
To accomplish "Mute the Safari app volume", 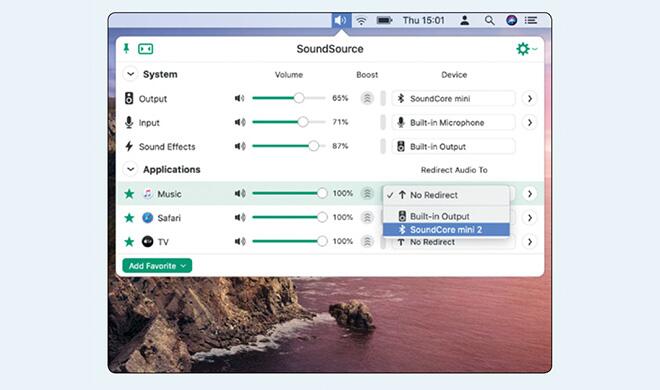I will click(x=240, y=218).
